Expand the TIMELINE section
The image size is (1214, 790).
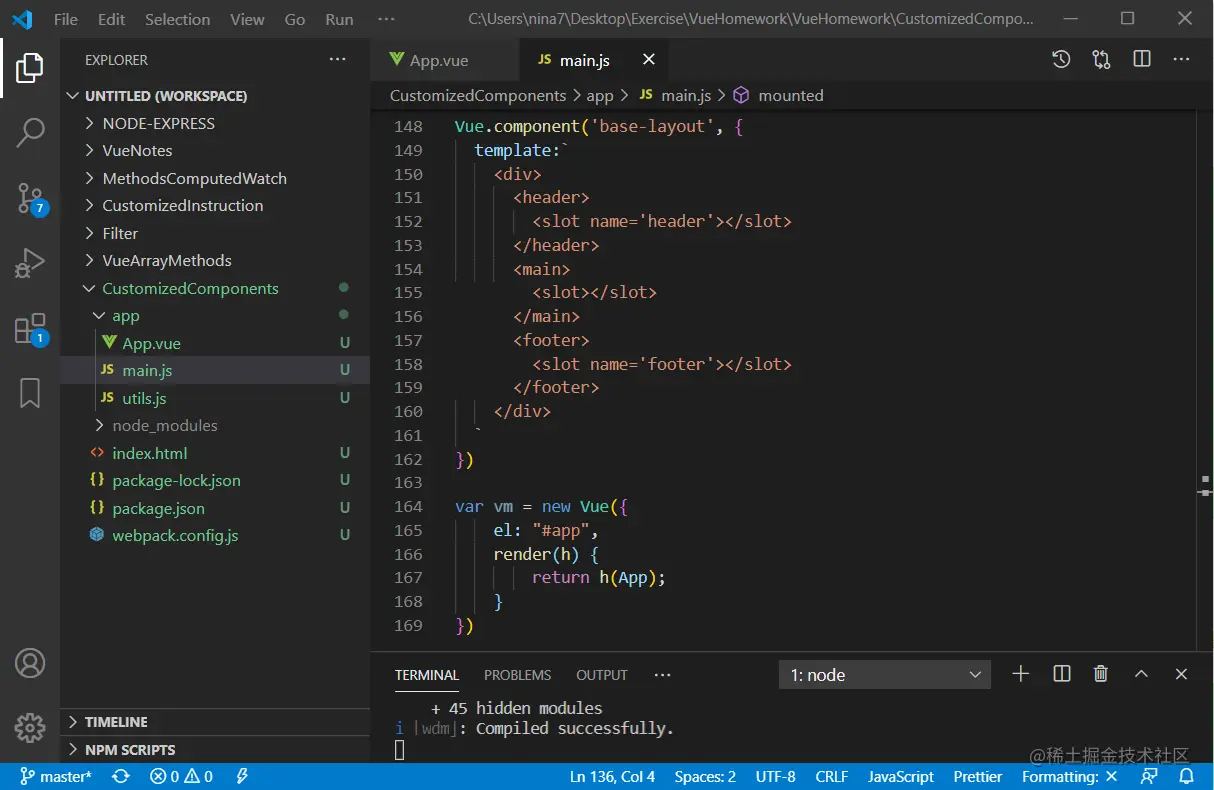[116, 722]
